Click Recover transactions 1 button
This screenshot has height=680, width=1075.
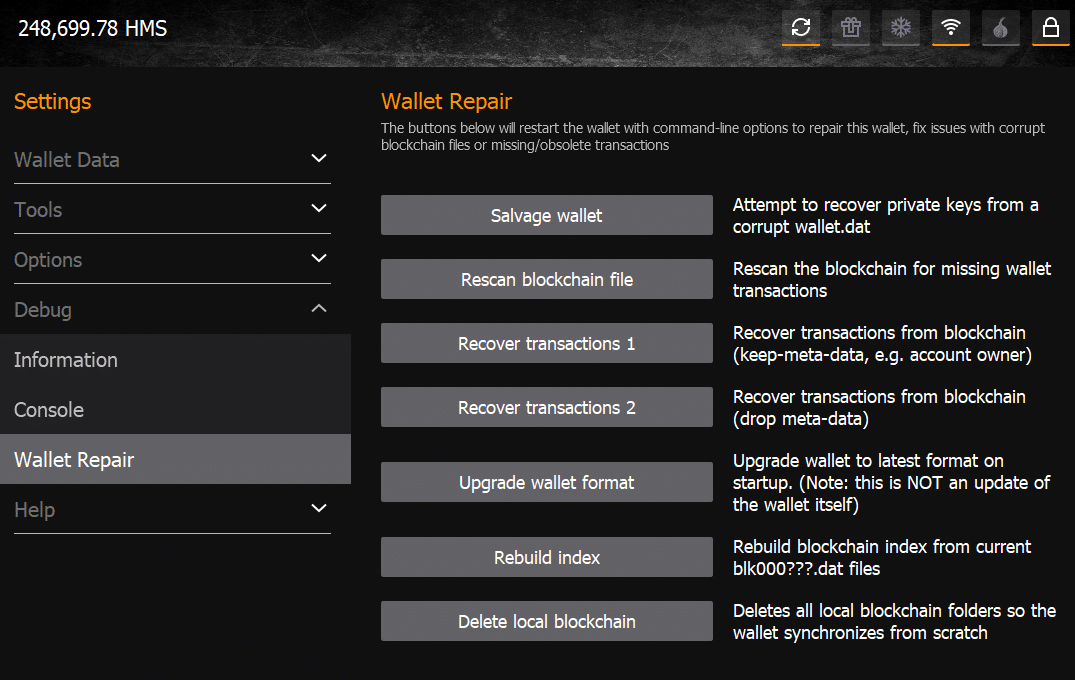[546, 343]
